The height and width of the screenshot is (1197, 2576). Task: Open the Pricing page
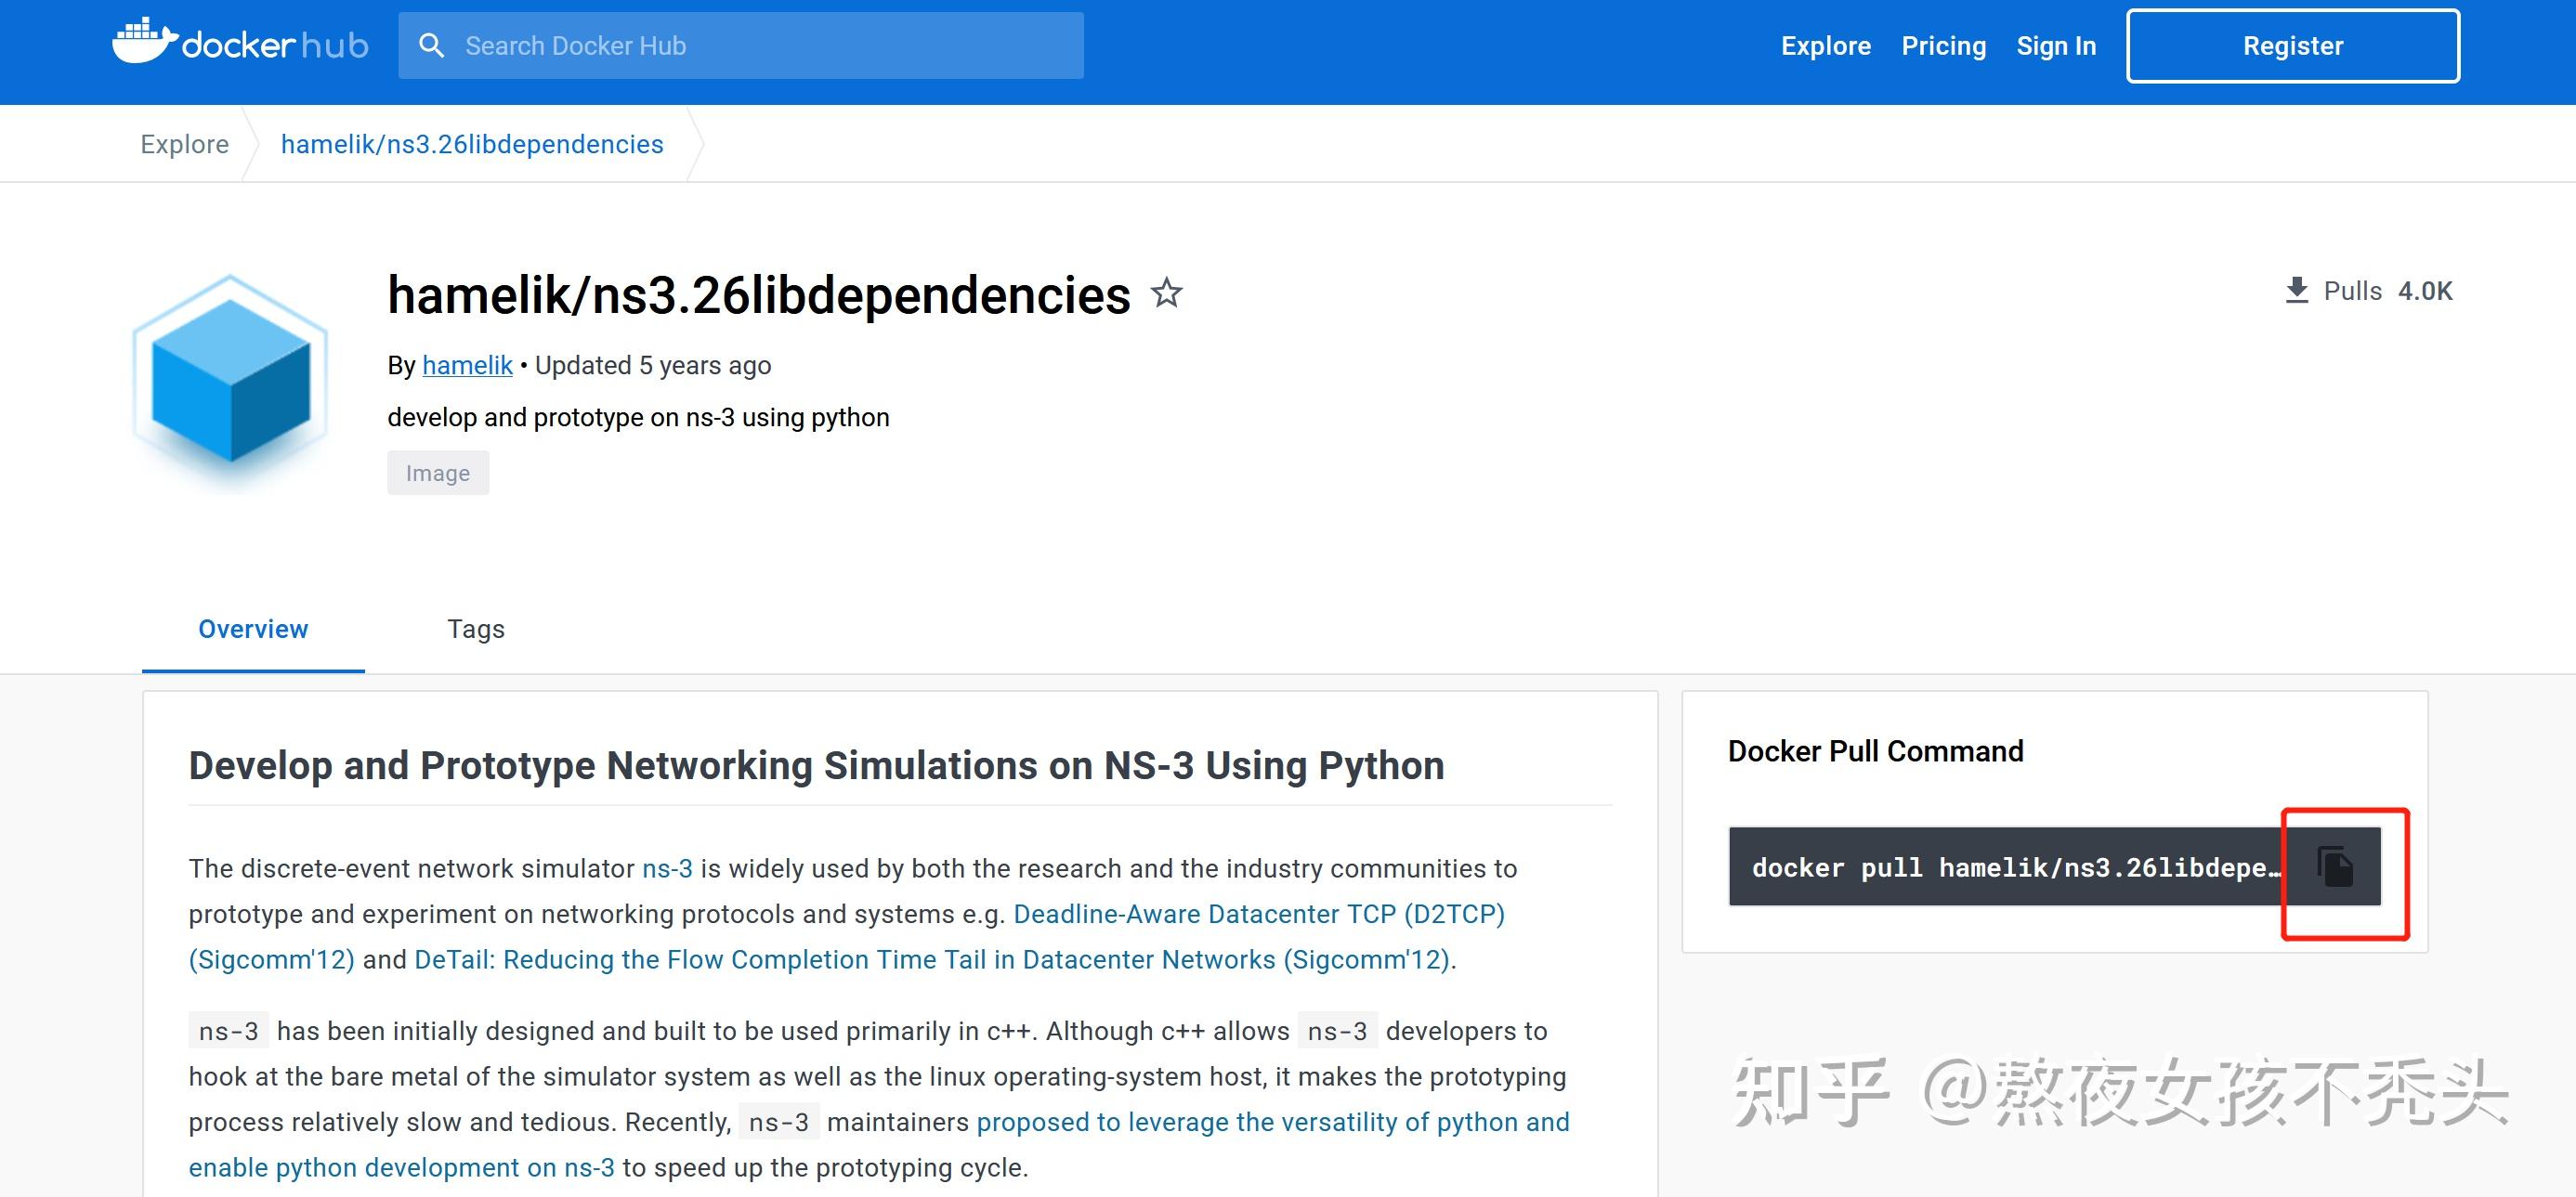(1943, 45)
